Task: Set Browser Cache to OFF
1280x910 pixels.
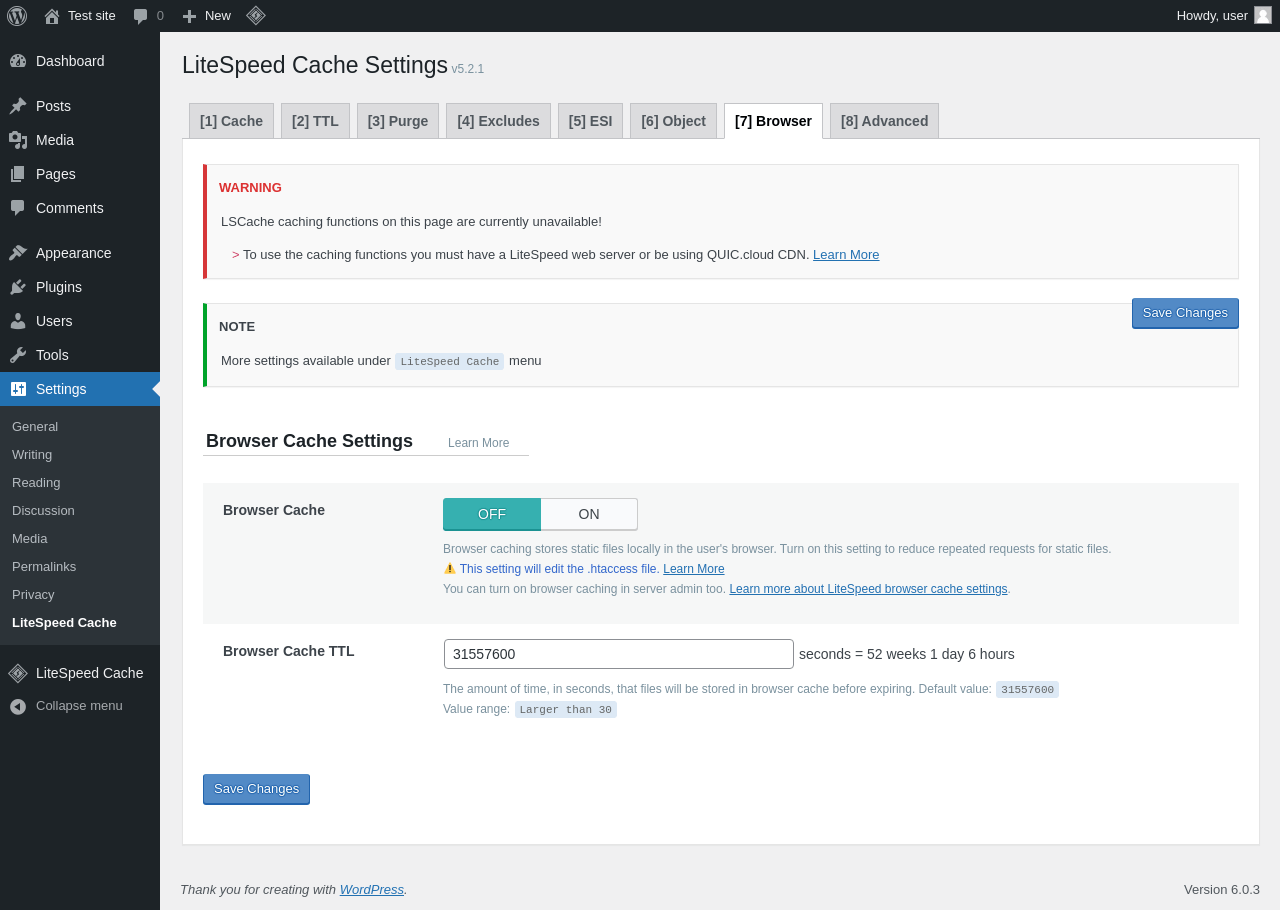Action: (x=492, y=514)
